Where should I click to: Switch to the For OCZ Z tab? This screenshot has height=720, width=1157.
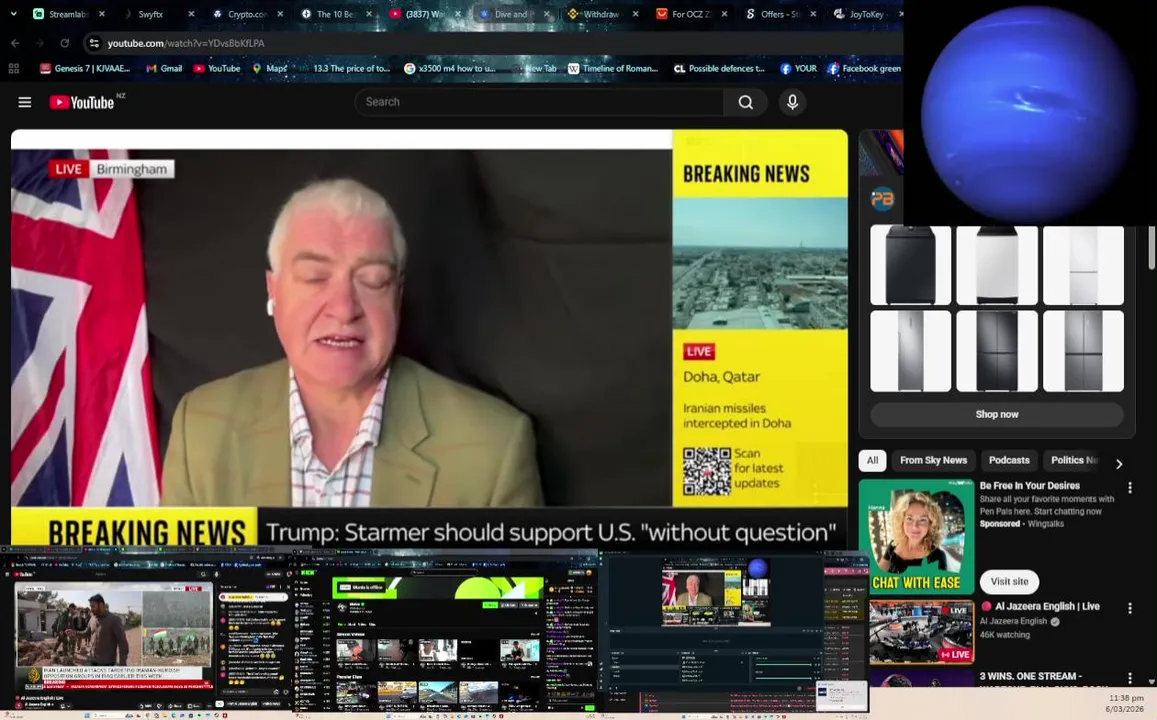point(690,14)
